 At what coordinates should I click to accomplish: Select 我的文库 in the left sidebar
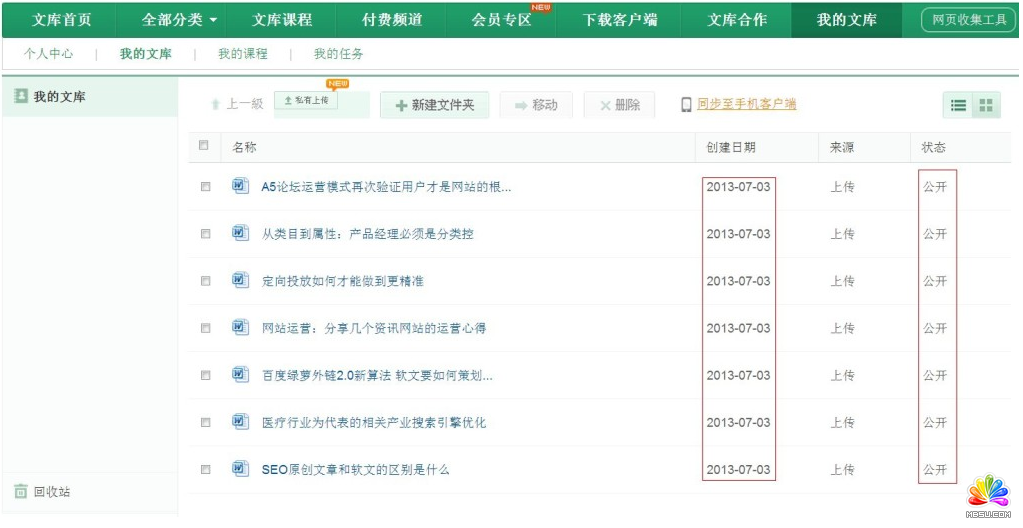[59, 97]
